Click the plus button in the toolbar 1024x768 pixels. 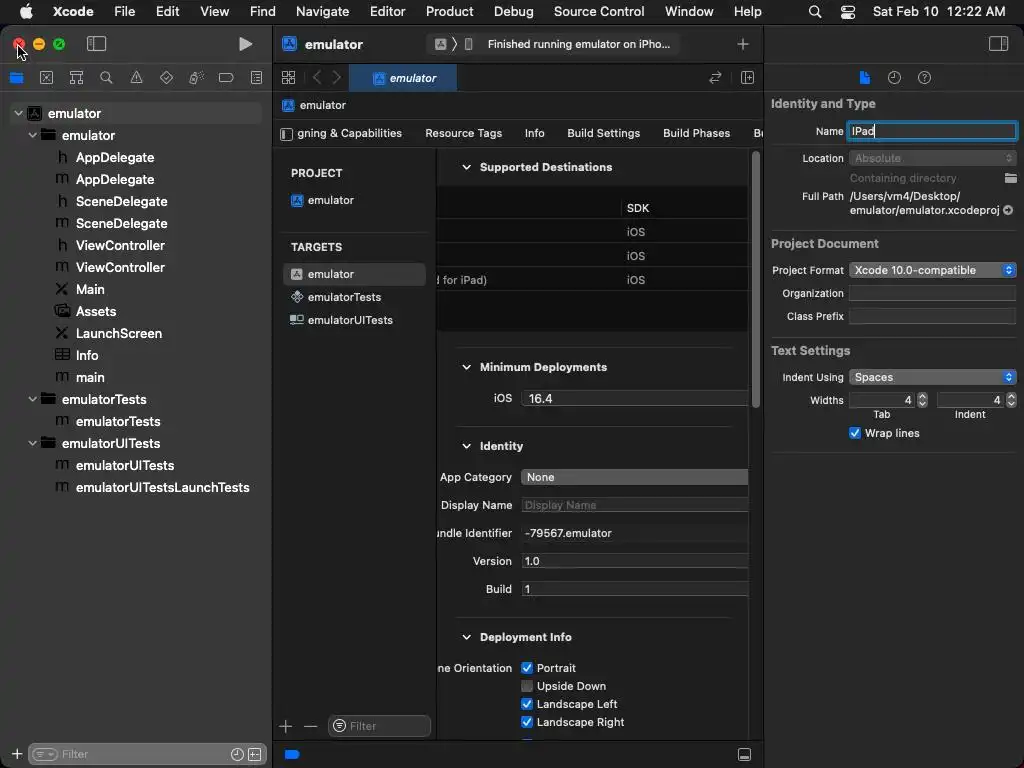[743, 44]
